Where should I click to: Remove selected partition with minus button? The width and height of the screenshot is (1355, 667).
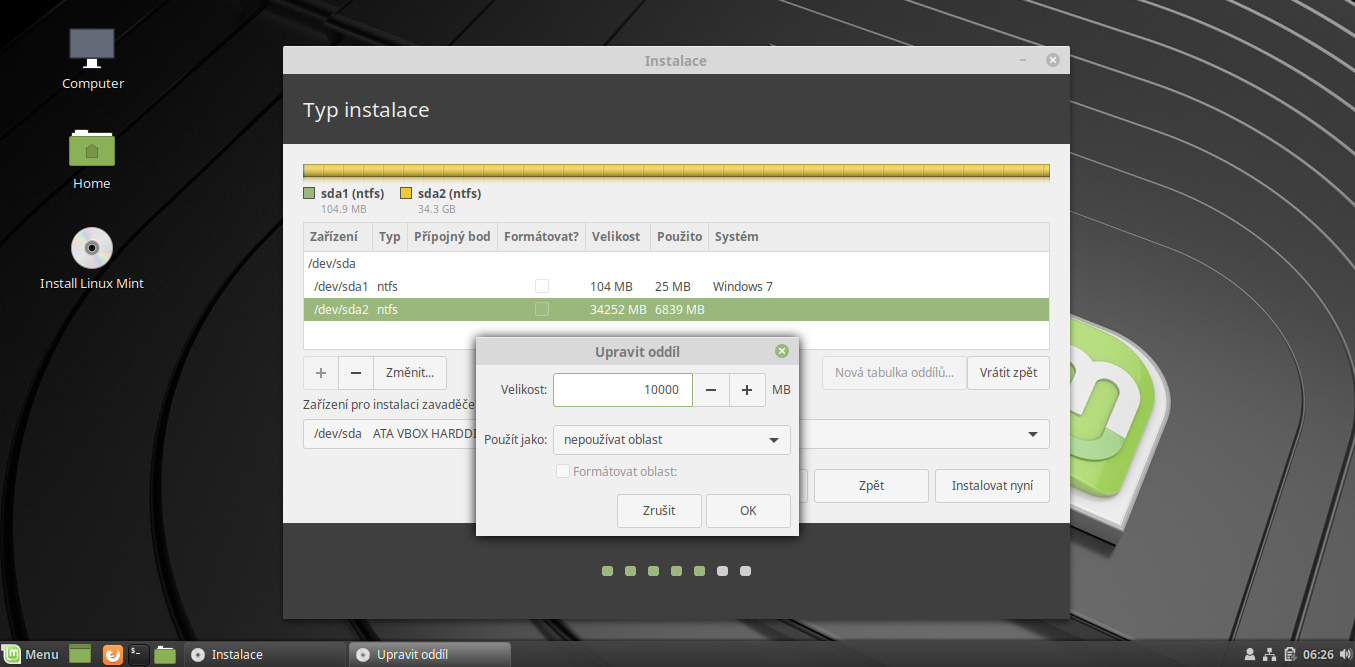point(356,373)
